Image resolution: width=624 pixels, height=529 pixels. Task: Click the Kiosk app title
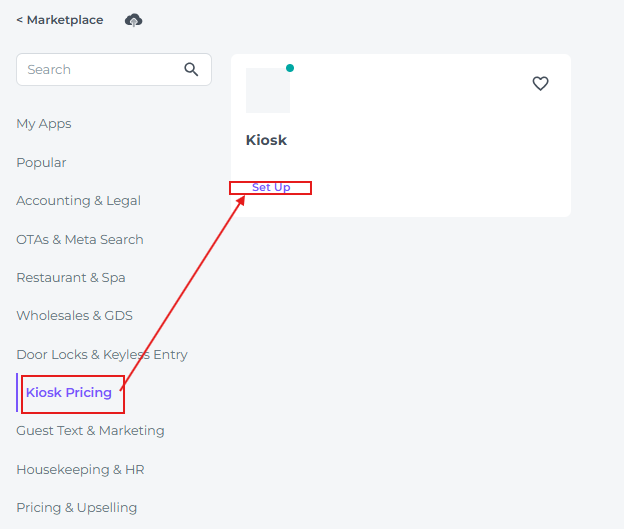266,141
